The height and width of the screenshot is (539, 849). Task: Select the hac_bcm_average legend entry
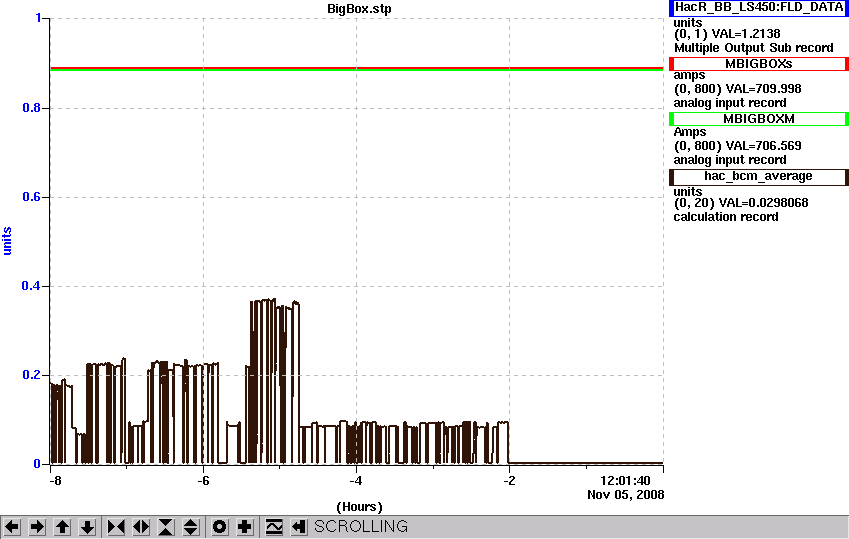759,176
